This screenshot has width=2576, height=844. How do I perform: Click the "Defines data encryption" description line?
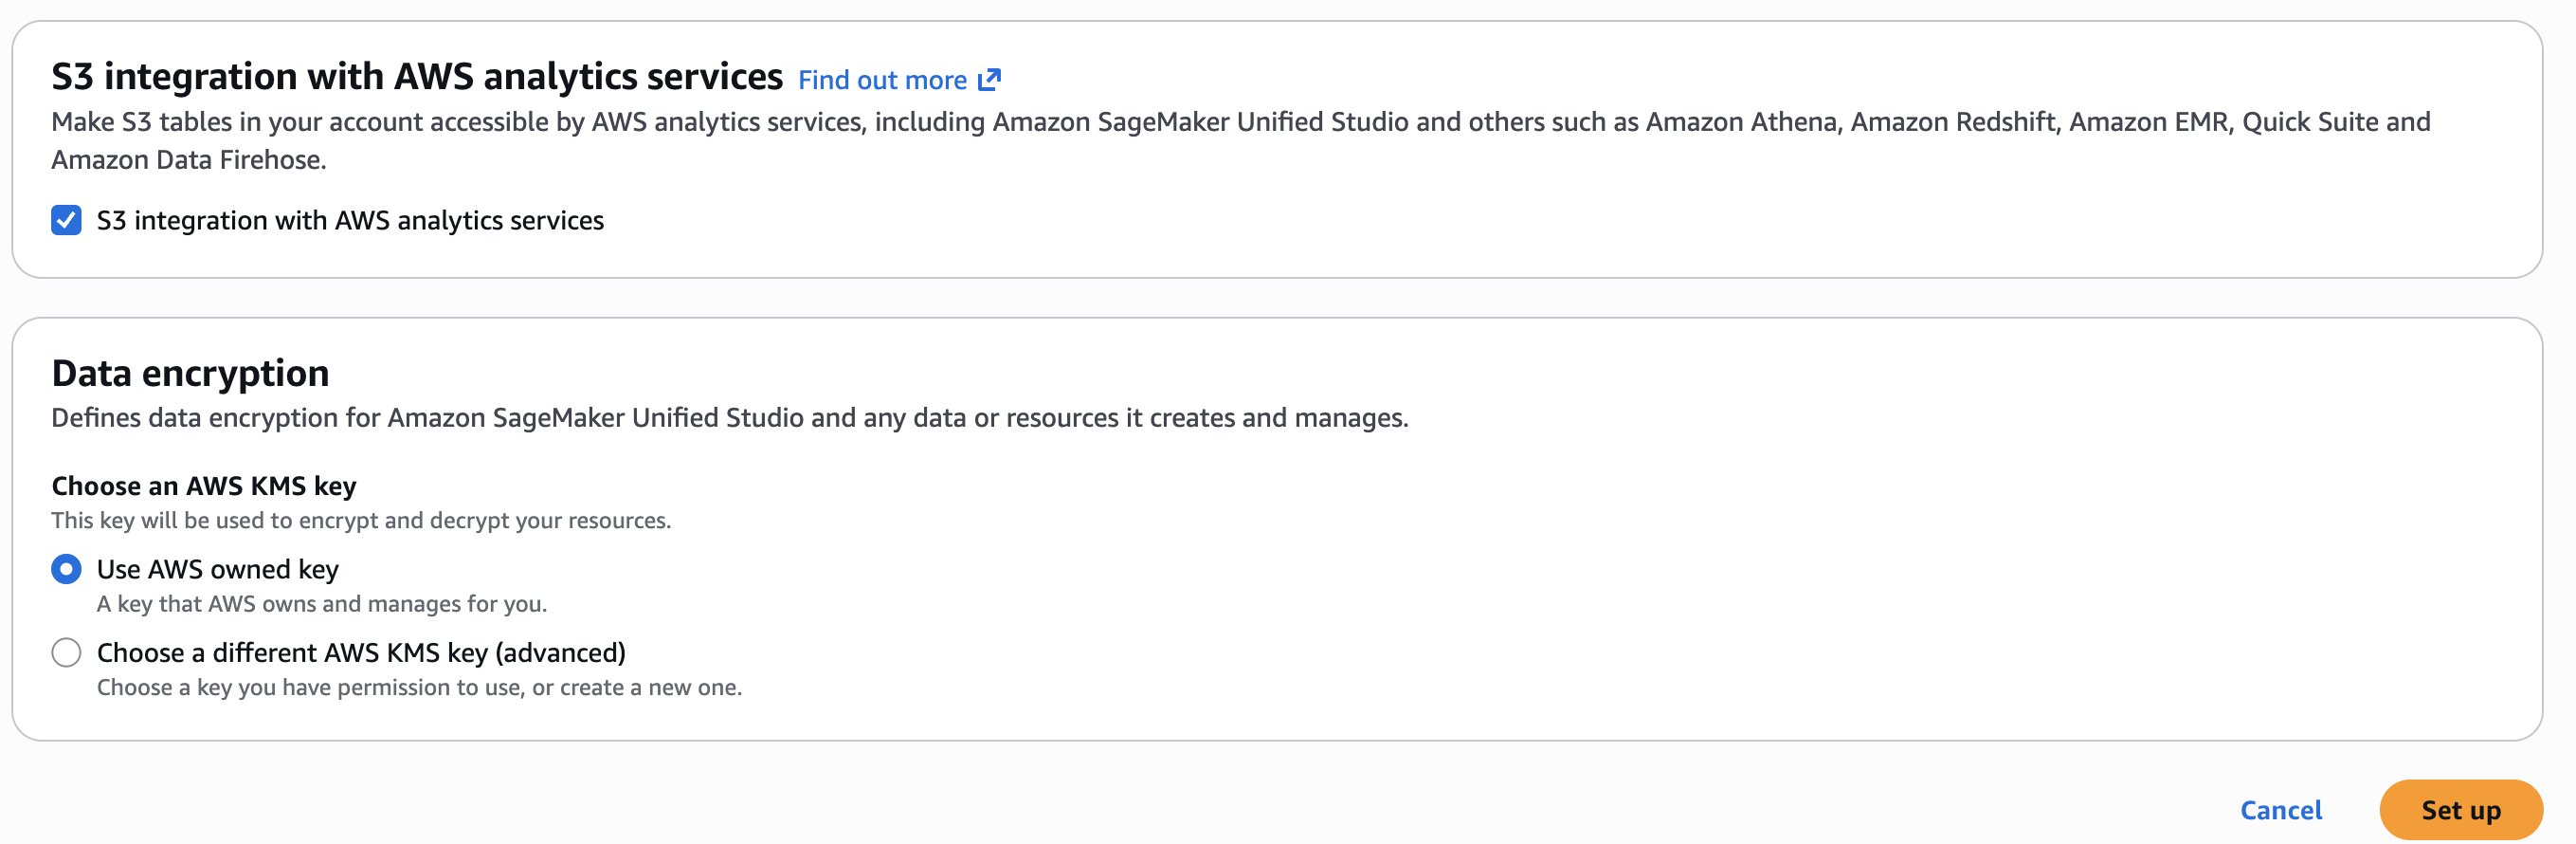coord(729,418)
